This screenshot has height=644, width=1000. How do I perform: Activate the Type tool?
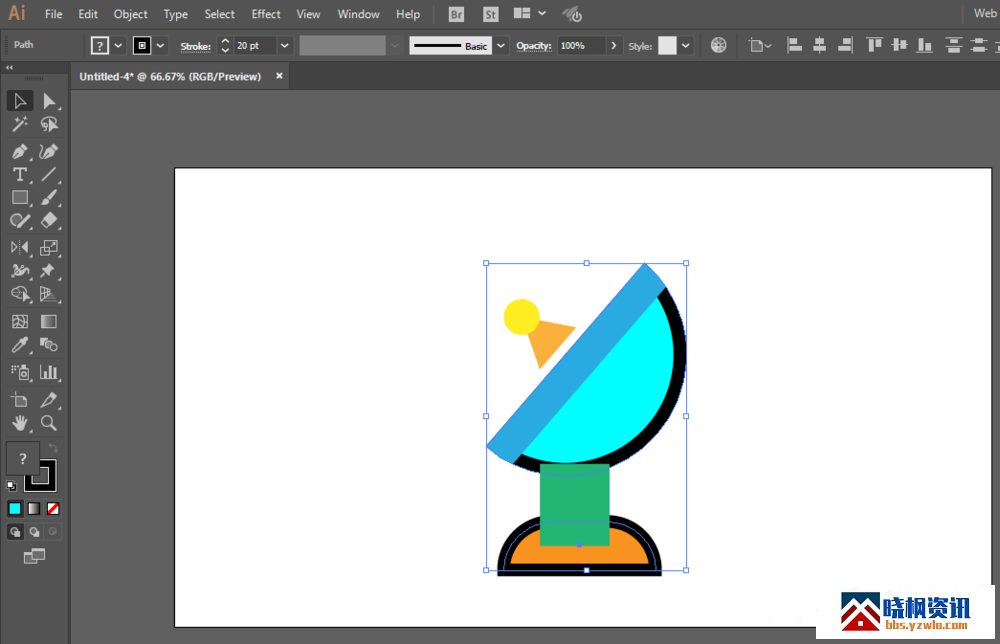pyautogui.click(x=19, y=175)
